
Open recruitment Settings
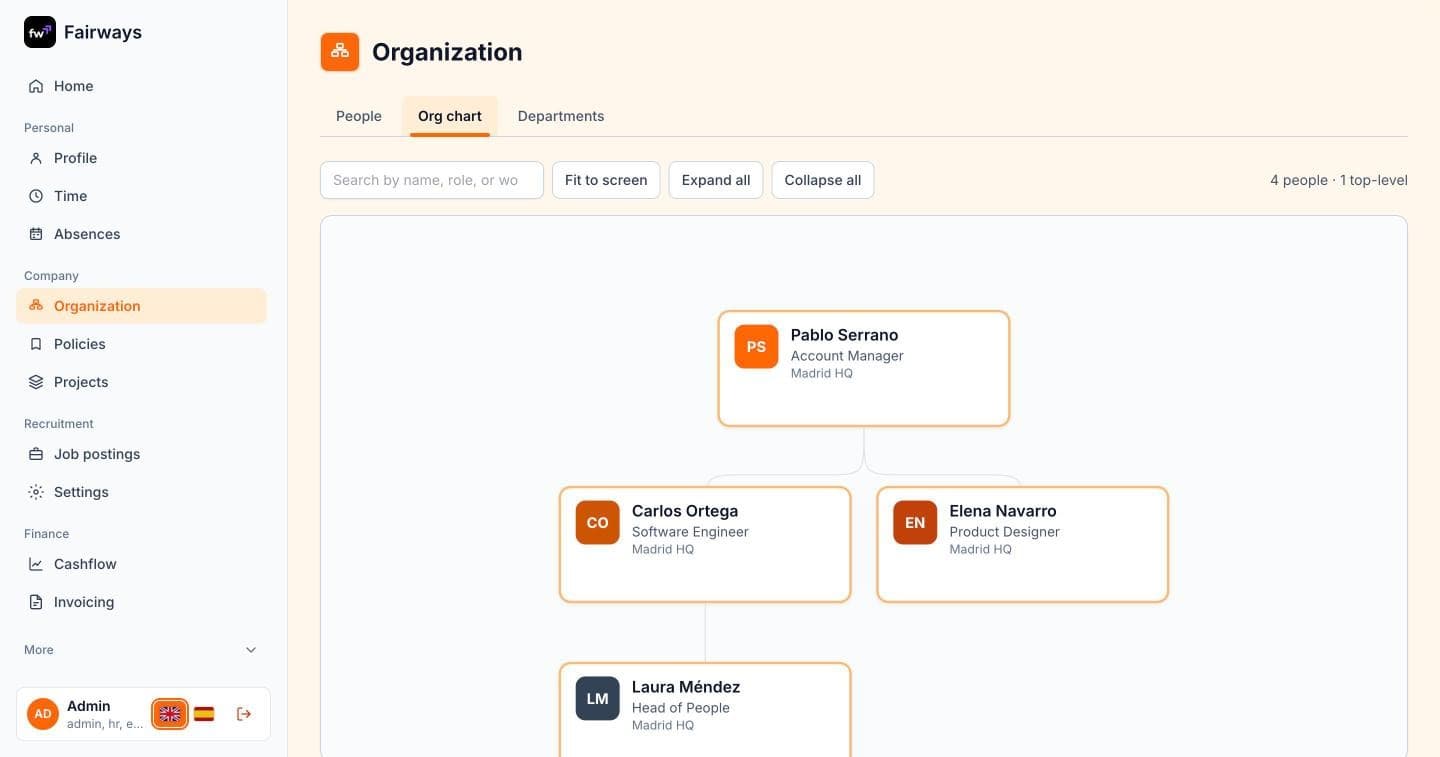141,492
